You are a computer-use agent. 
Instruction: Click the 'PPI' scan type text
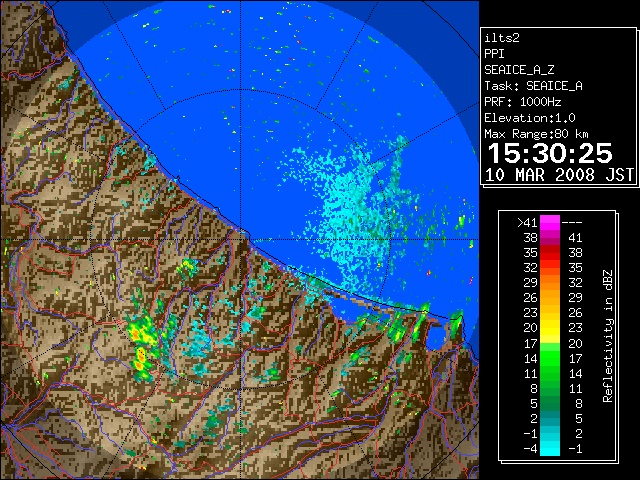pyautogui.click(x=494, y=54)
